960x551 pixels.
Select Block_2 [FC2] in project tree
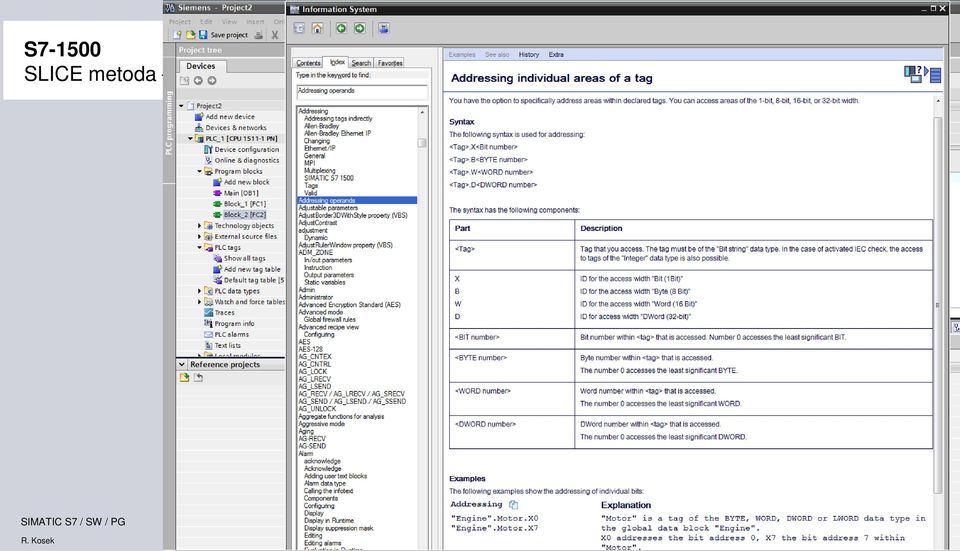(x=244, y=215)
